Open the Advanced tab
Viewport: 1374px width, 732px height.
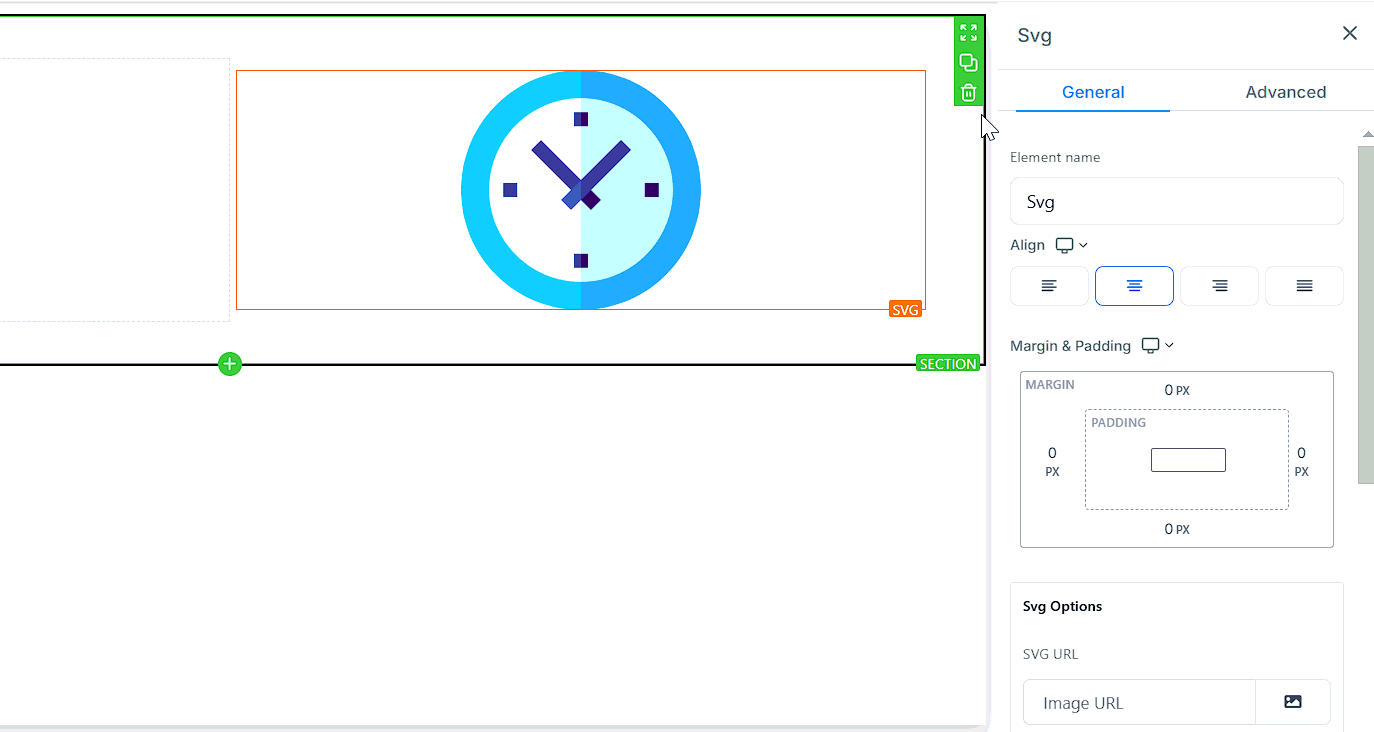click(1286, 92)
